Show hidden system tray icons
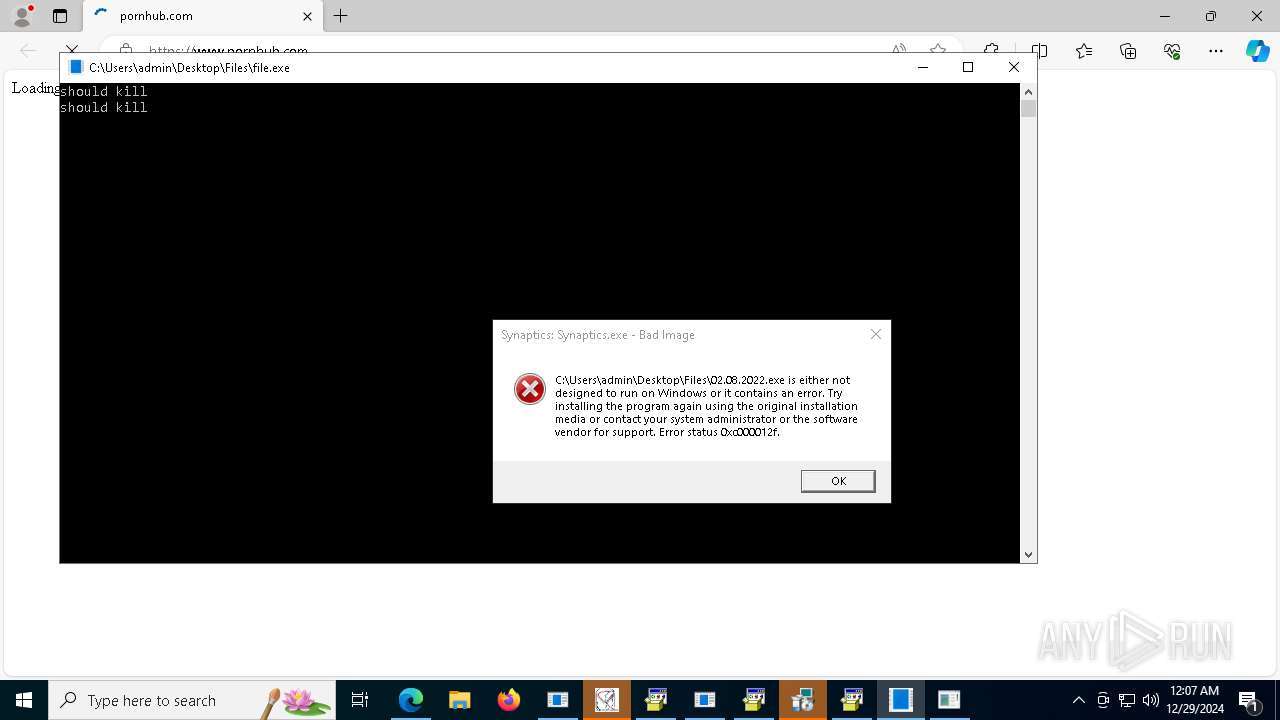This screenshot has width=1280, height=720. coord(1078,700)
